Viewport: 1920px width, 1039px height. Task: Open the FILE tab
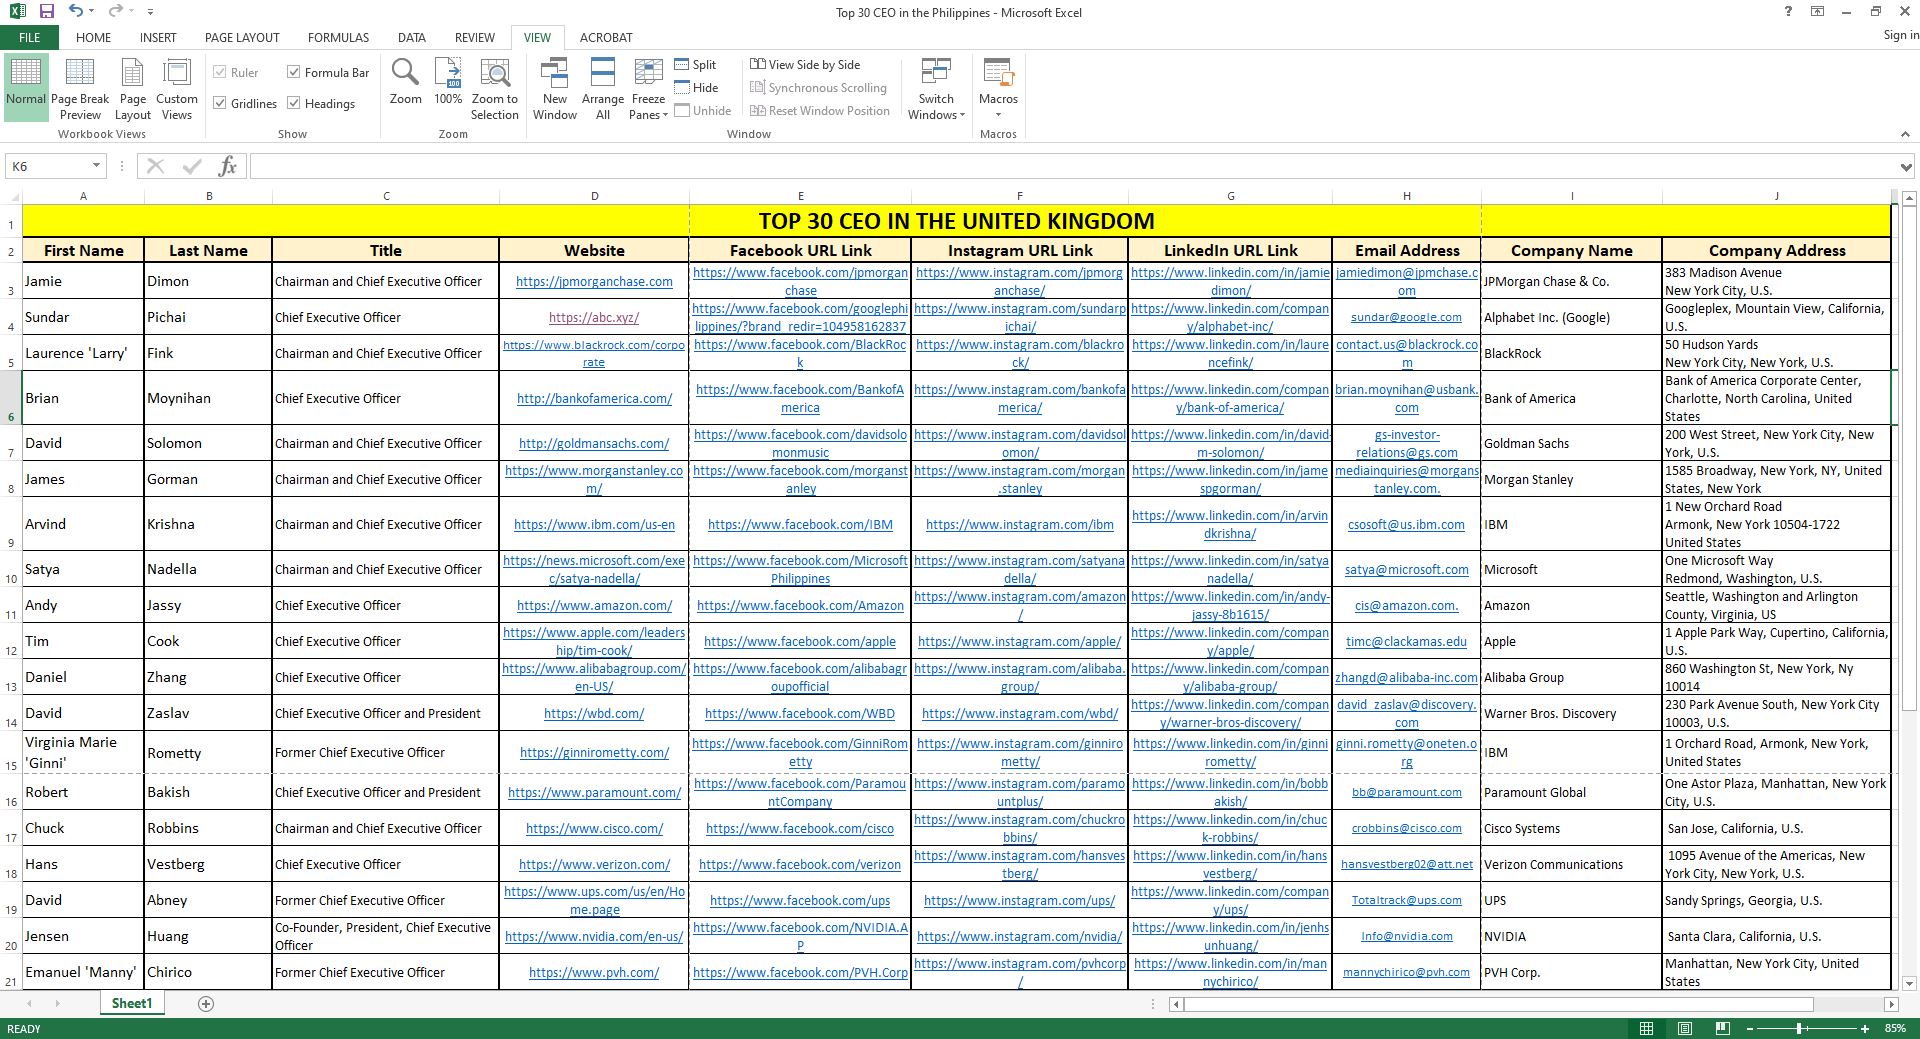tap(29, 37)
